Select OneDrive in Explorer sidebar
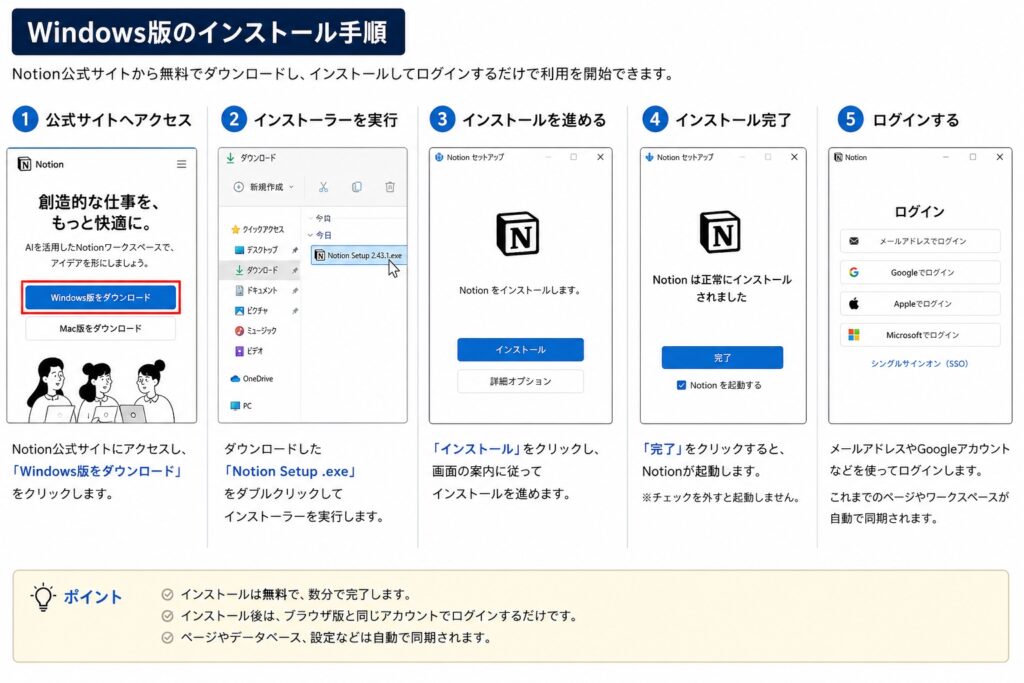Viewport: 1024px width, 683px height. coord(251,379)
